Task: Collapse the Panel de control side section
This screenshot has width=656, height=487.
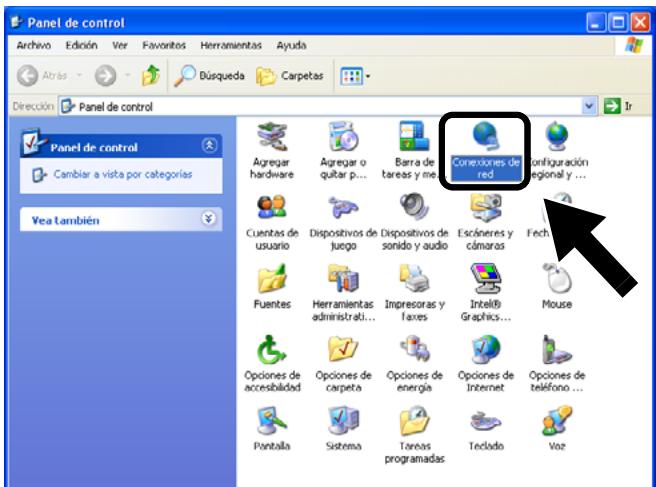Action: (x=209, y=146)
